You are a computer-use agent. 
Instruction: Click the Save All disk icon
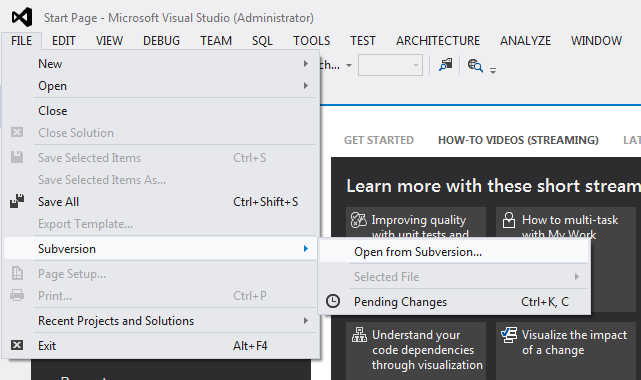point(17,201)
